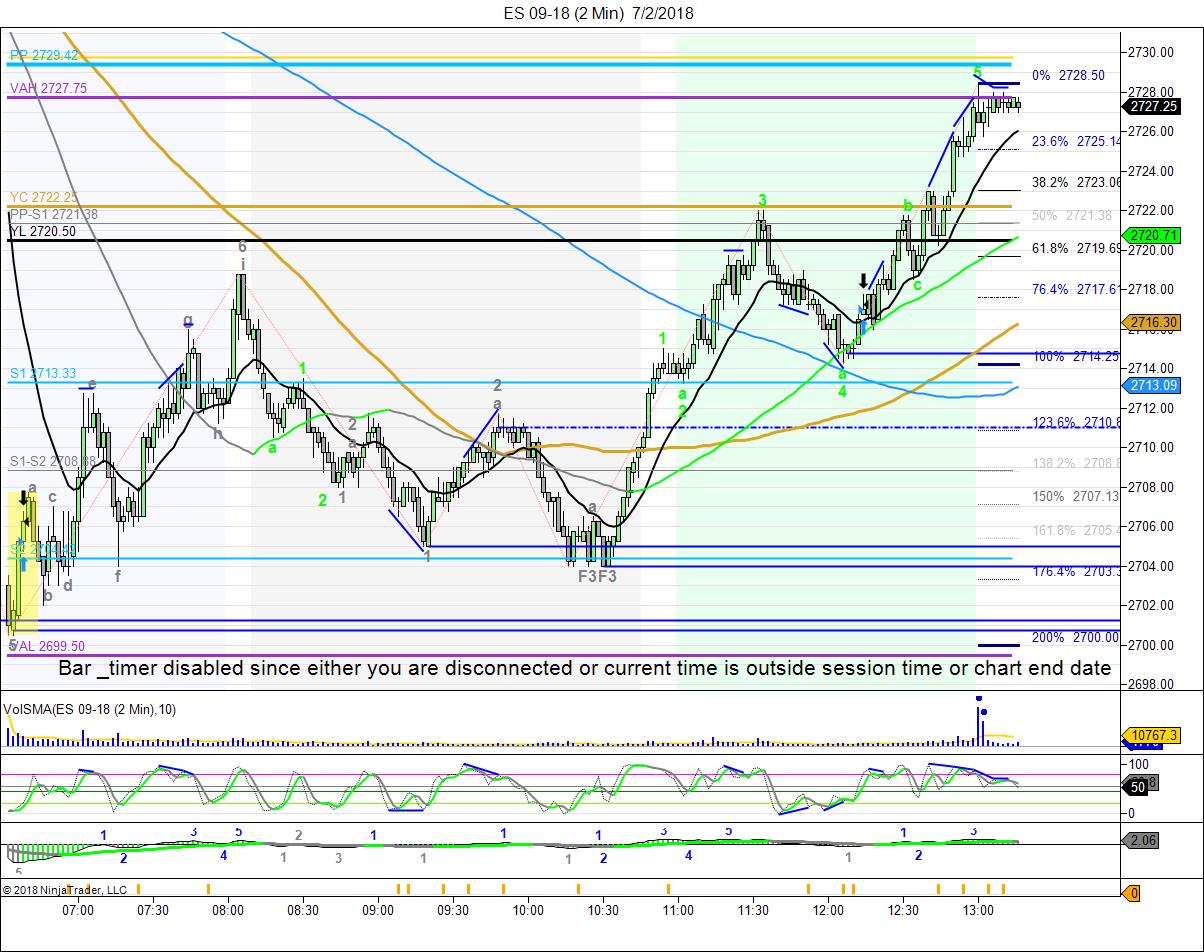
Task: Click the Bar_timer disabled message text
Action: (x=585, y=668)
